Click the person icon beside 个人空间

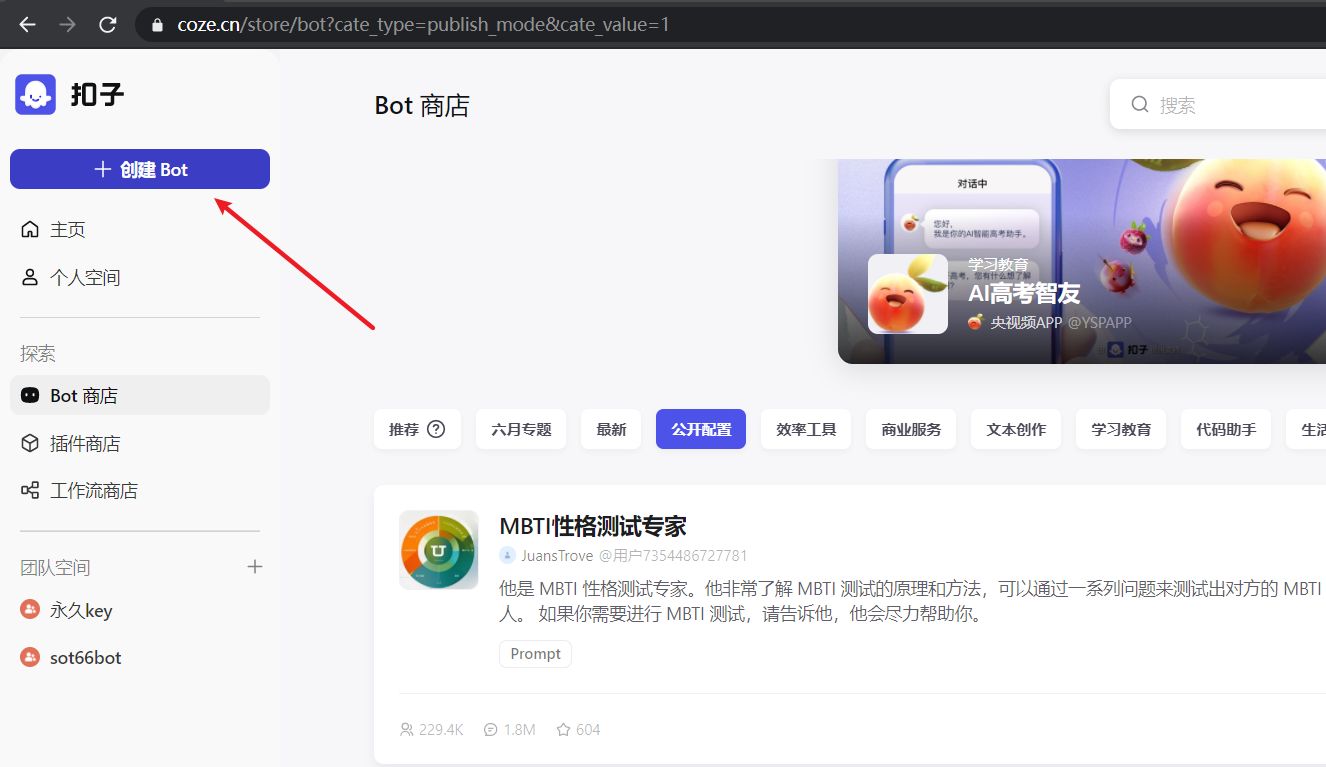30,277
